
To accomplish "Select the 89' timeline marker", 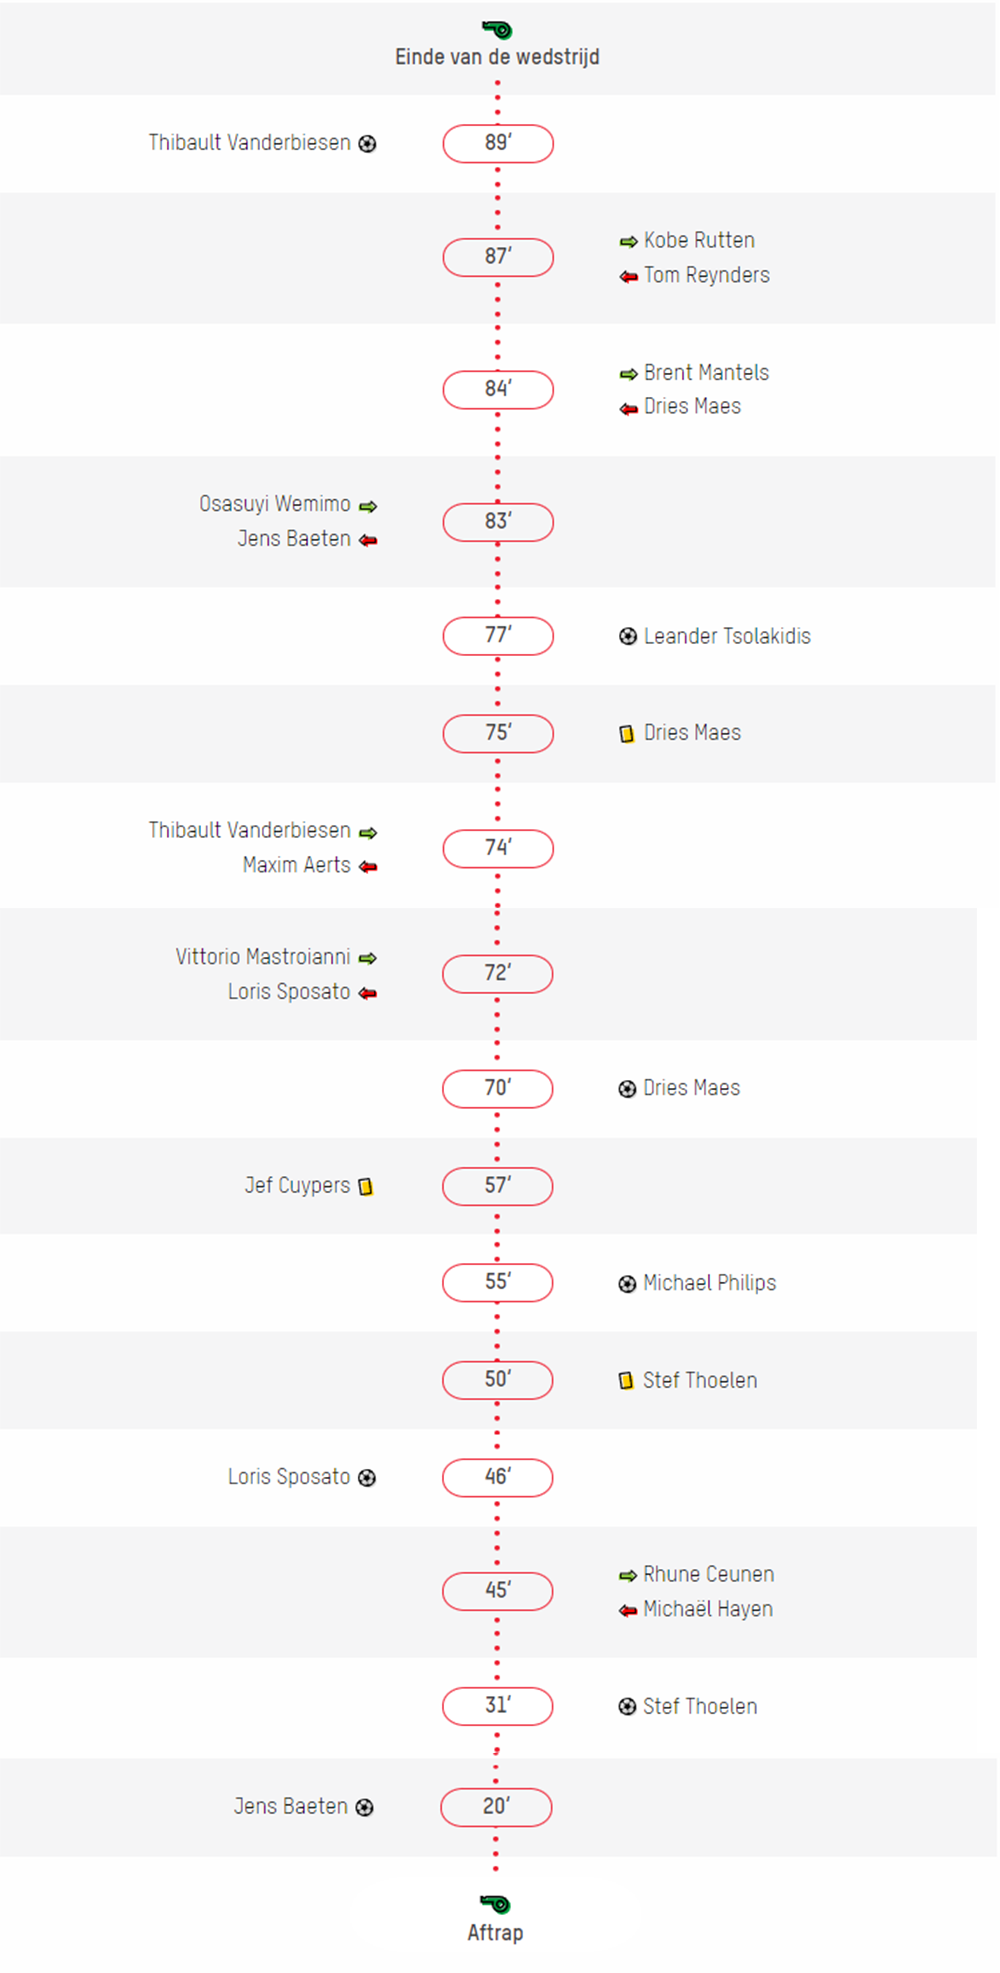I will [498, 143].
